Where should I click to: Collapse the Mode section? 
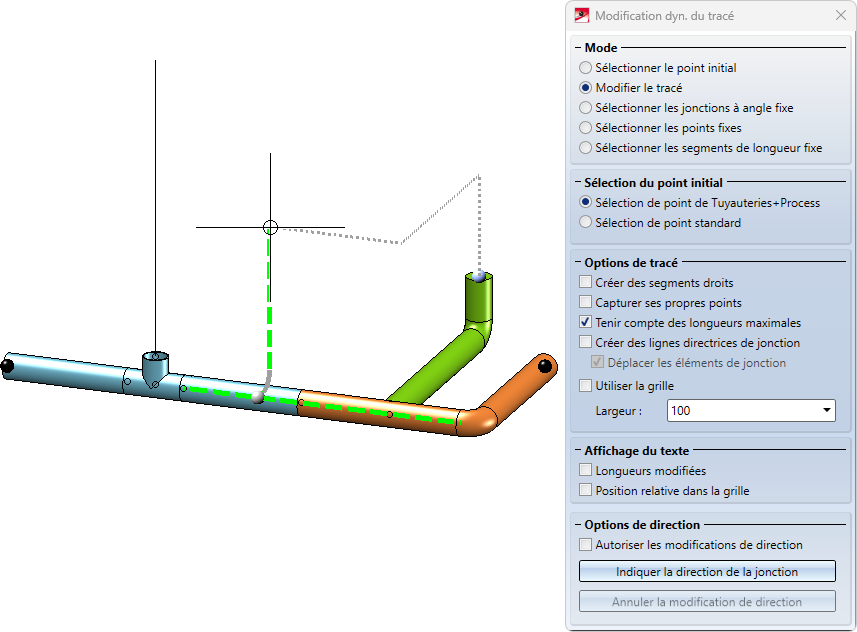(x=578, y=48)
